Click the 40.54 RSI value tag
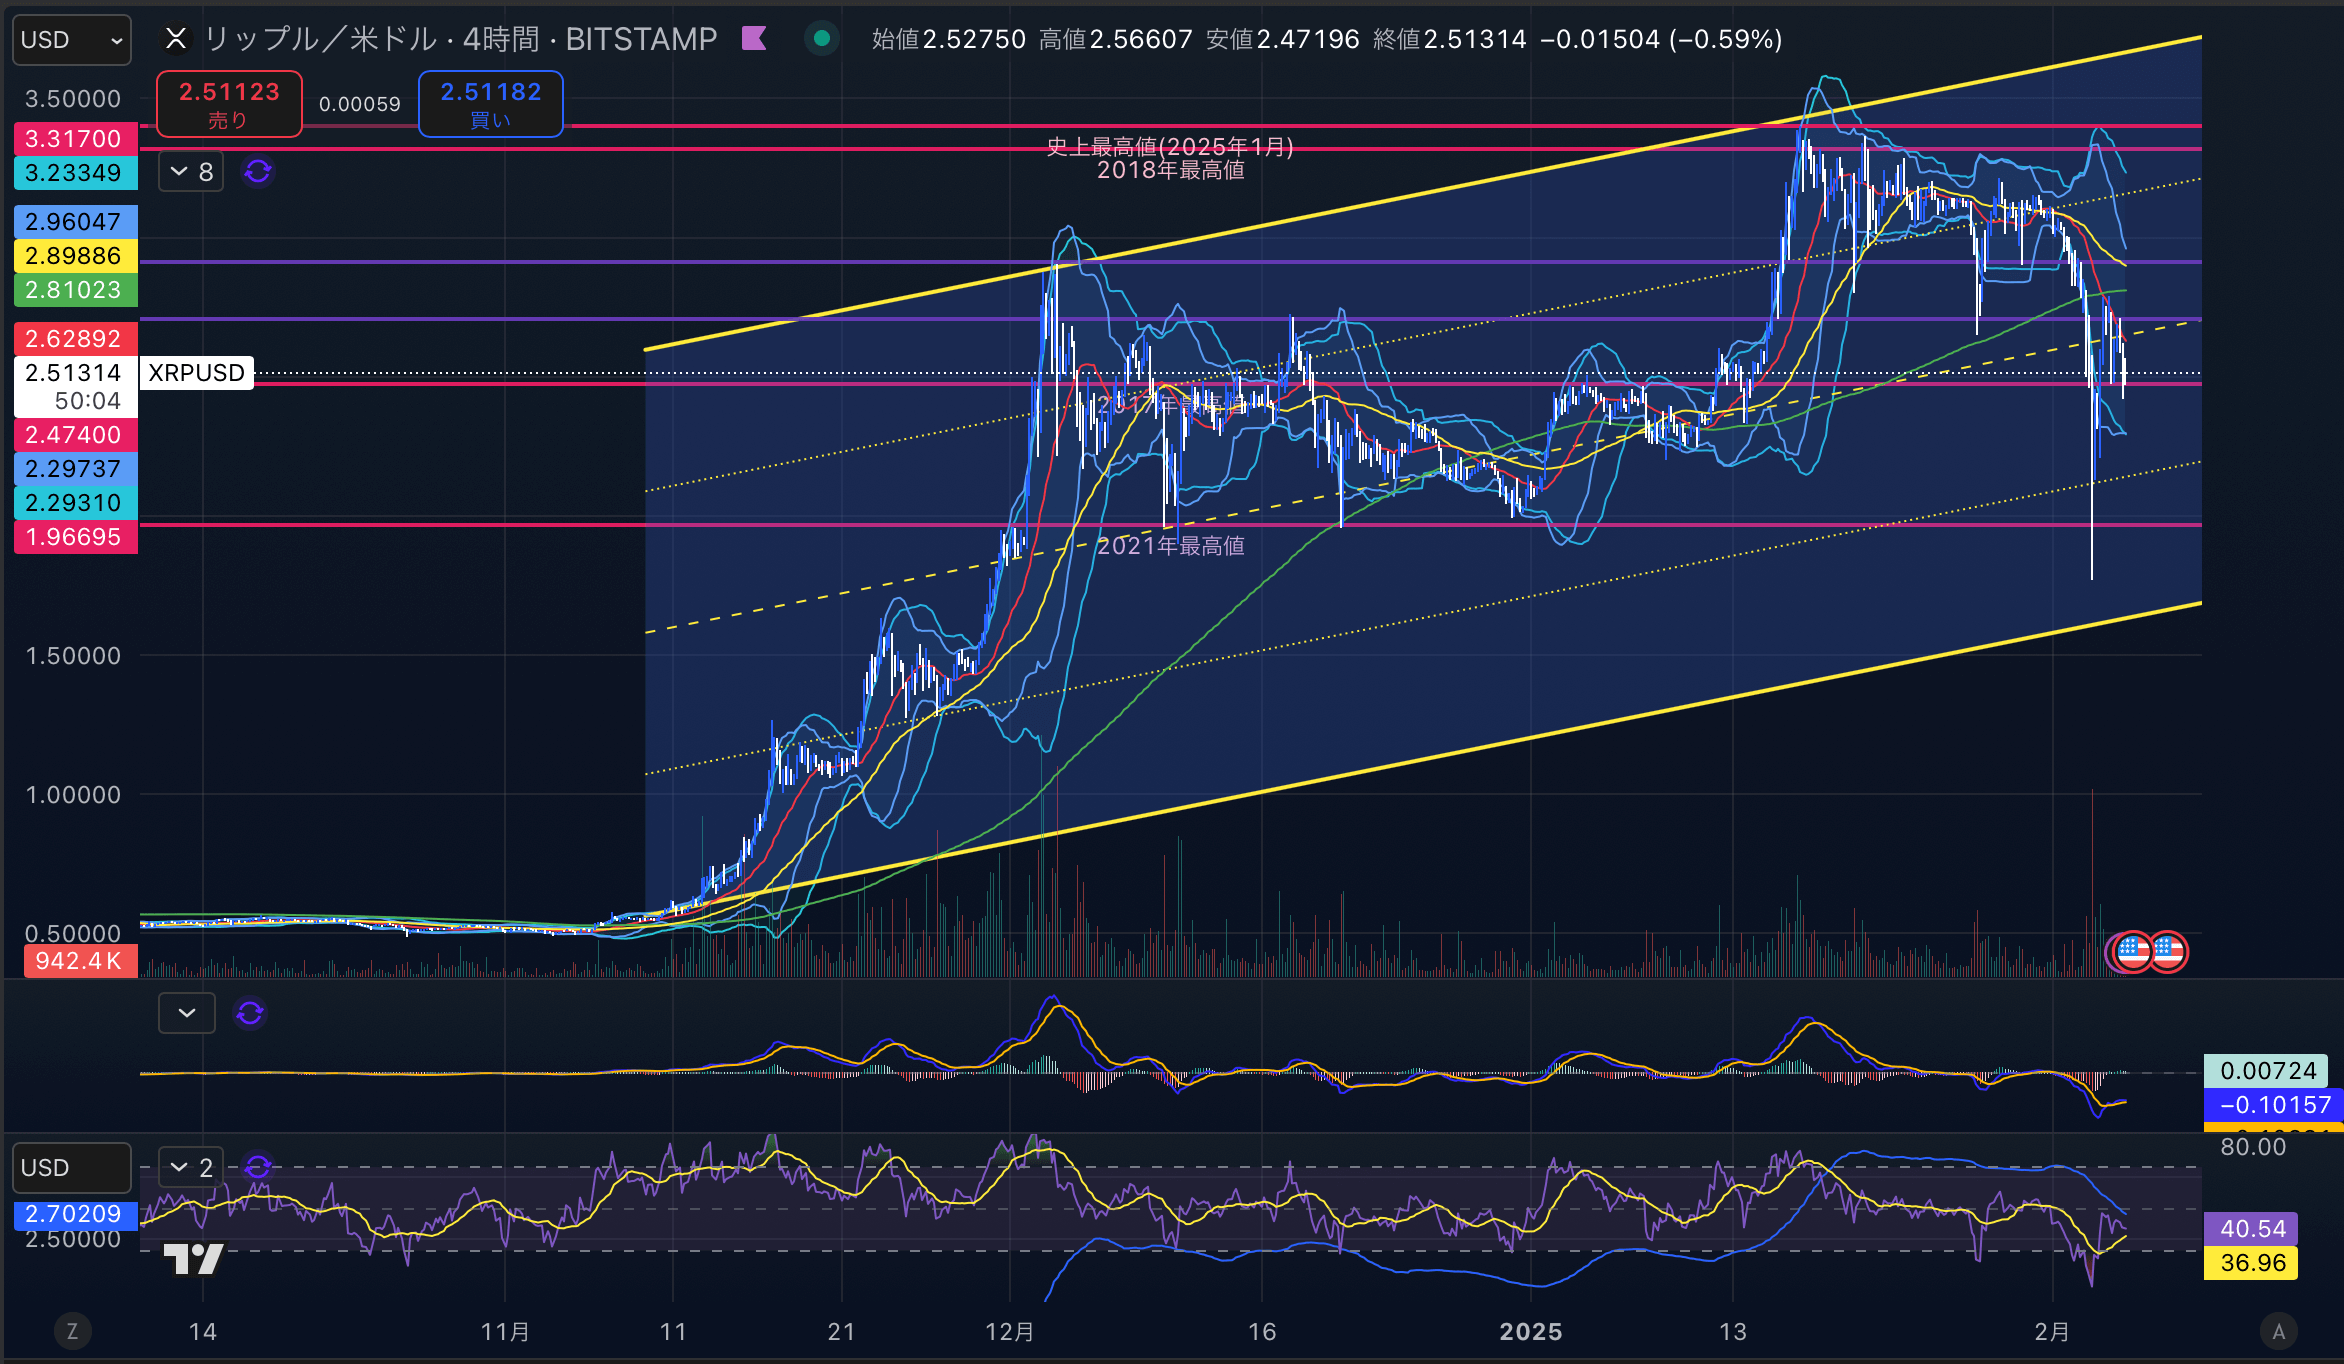This screenshot has width=2344, height=1364. click(2251, 1229)
